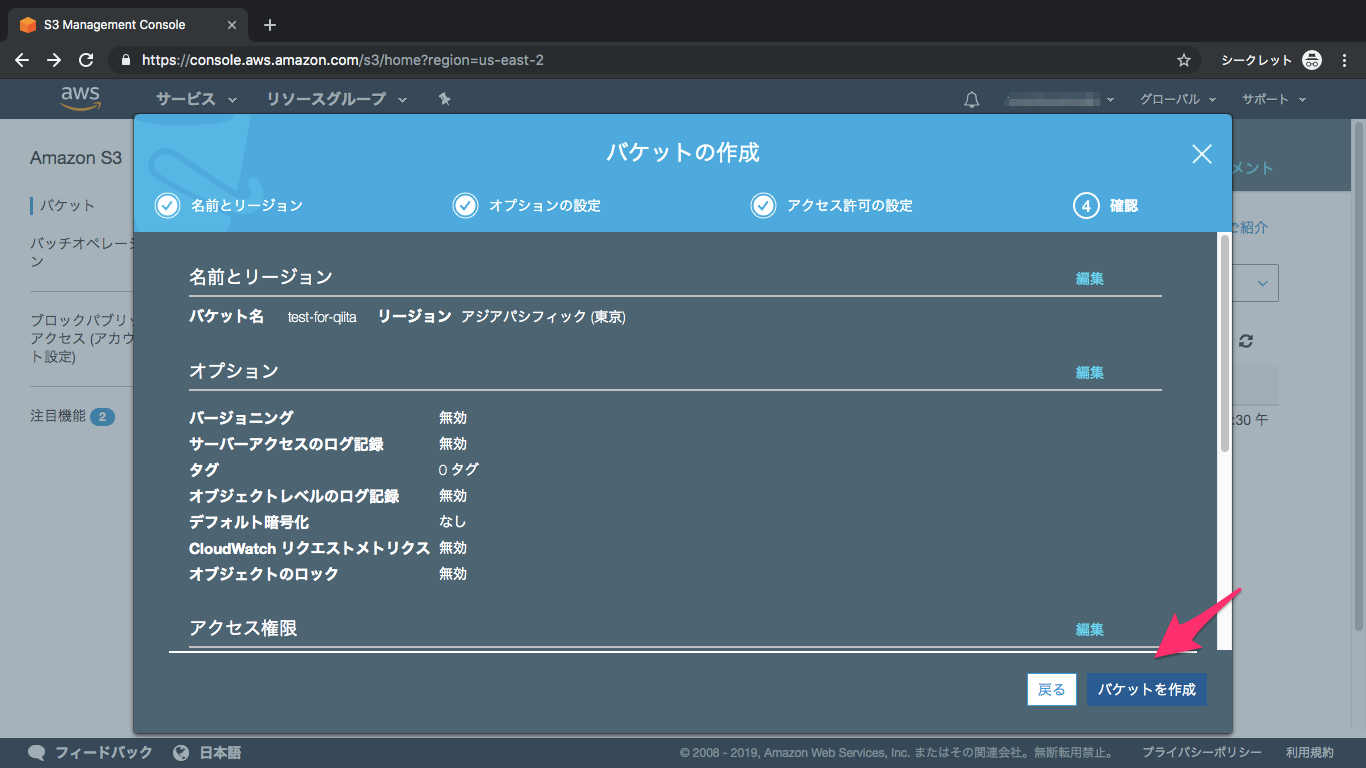Go to the アクセス許可の設定 step
Screen dimensions: 1366x768
point(832,205)
